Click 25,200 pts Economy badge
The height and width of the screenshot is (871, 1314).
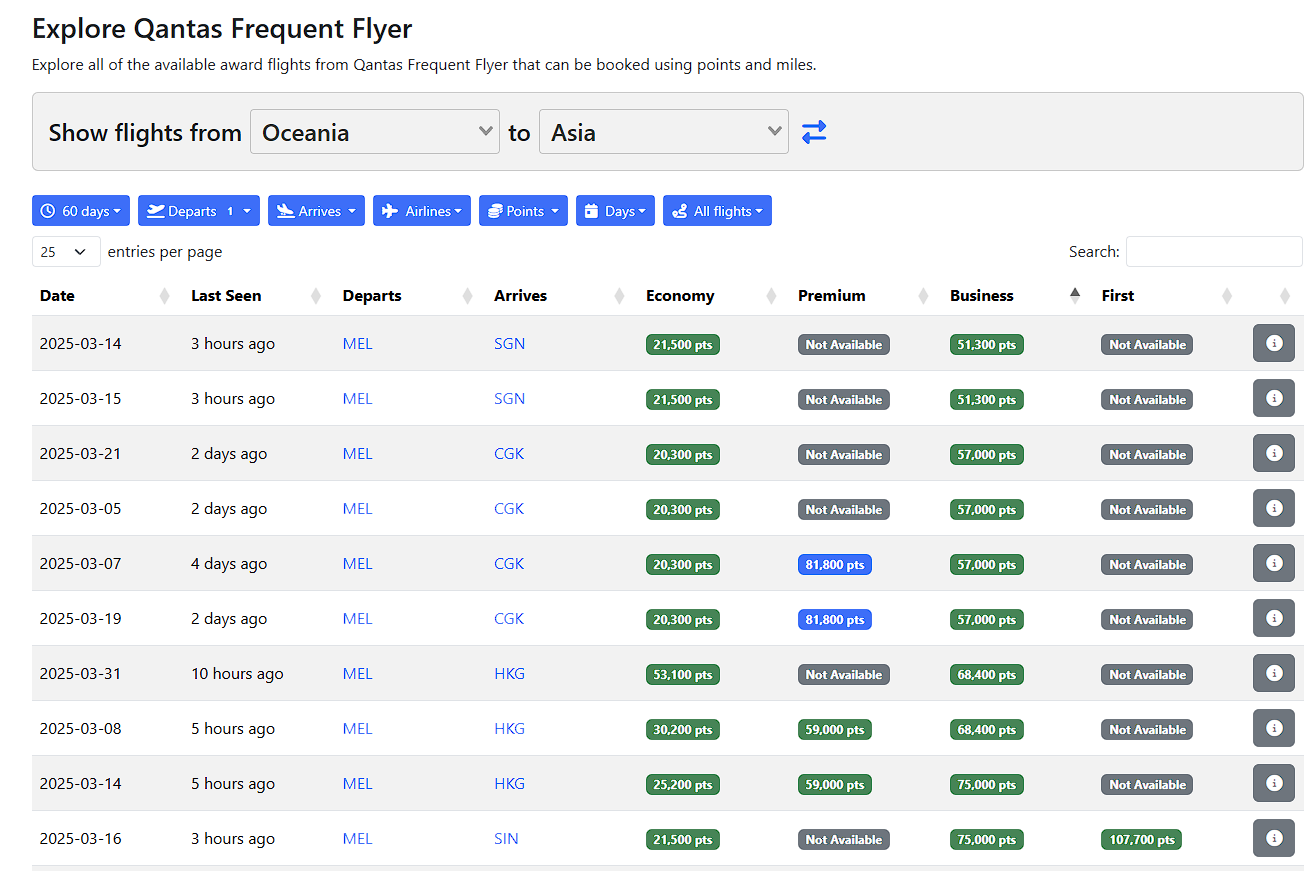pyautogui.click(x=683, y=785)
